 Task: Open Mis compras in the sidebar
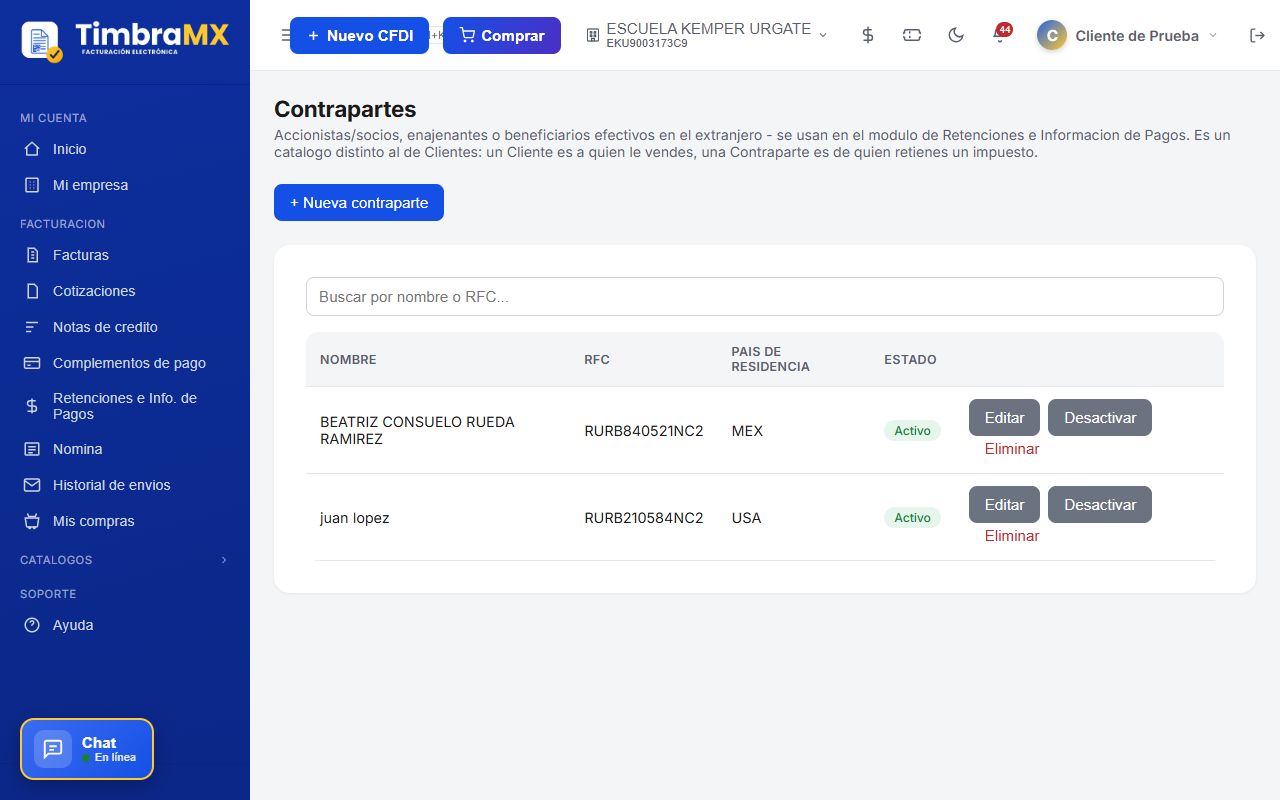click(125, 521)
